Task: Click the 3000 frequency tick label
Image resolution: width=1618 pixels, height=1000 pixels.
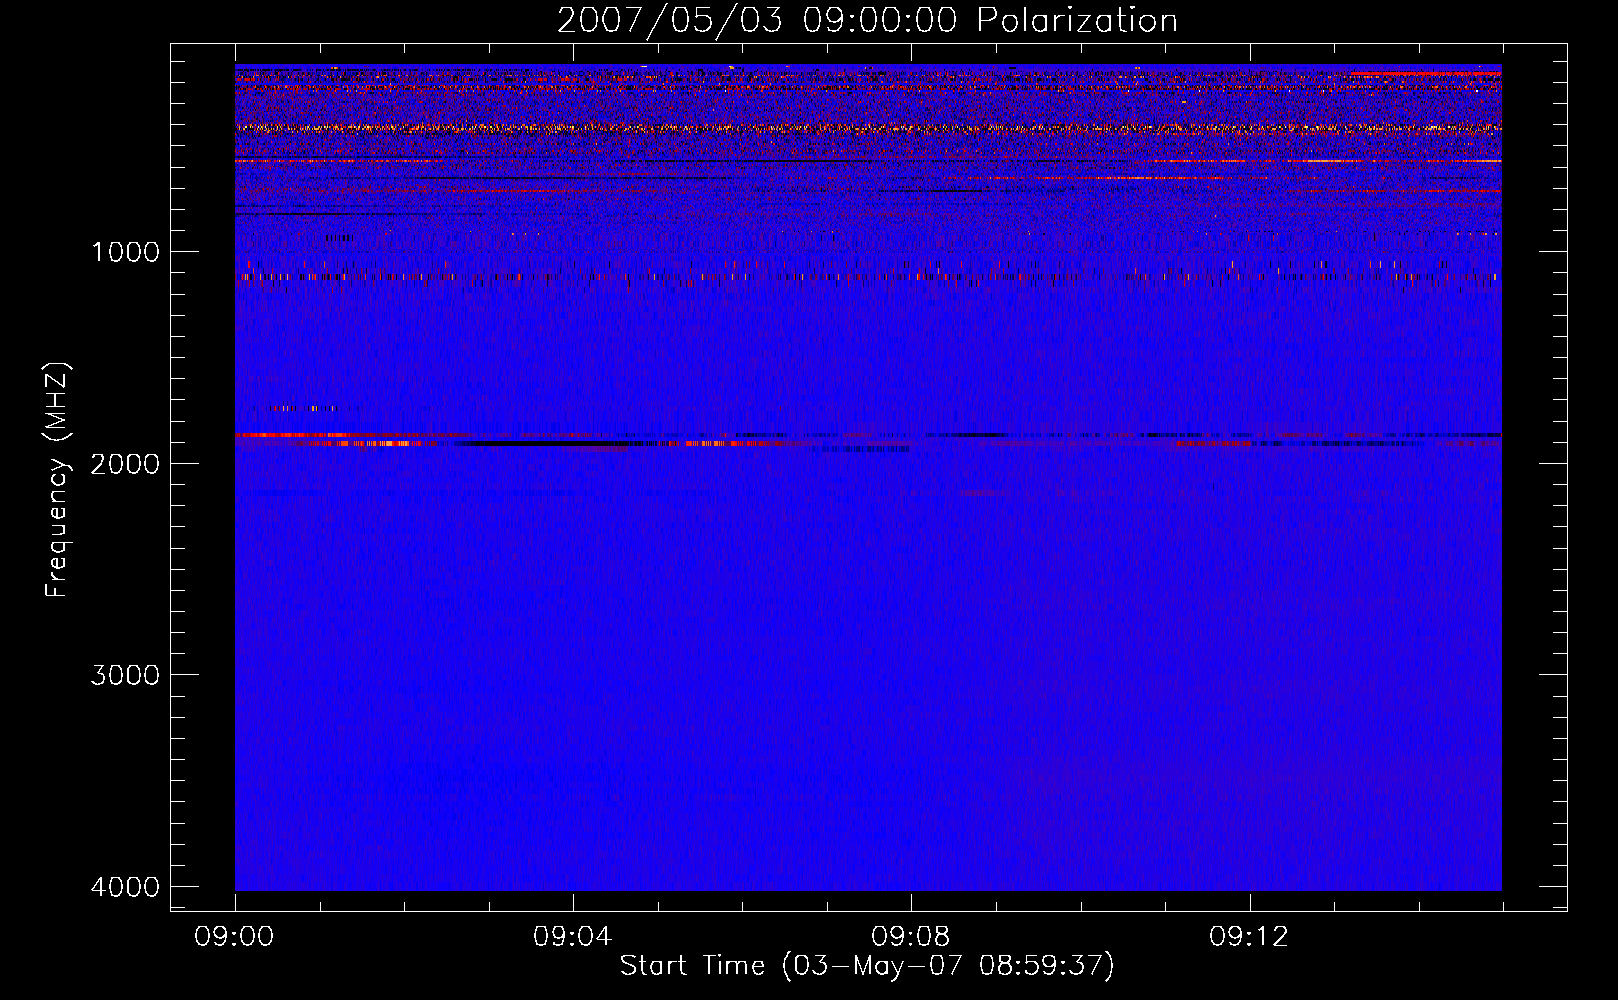Action: tap(125, 675)
